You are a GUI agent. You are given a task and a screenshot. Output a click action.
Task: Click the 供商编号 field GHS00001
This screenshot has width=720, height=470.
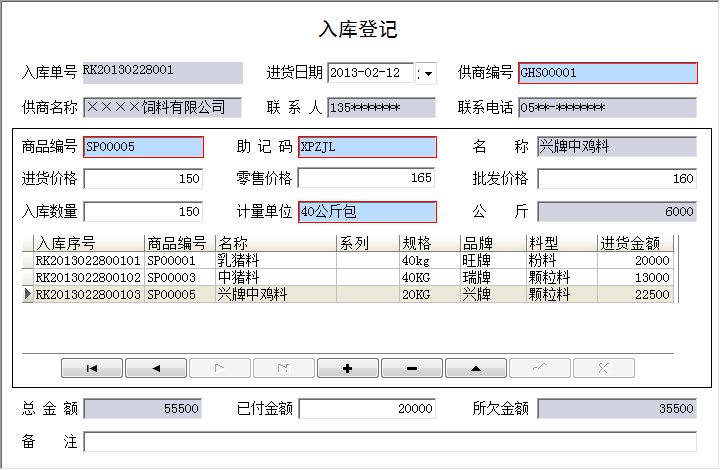607,73
